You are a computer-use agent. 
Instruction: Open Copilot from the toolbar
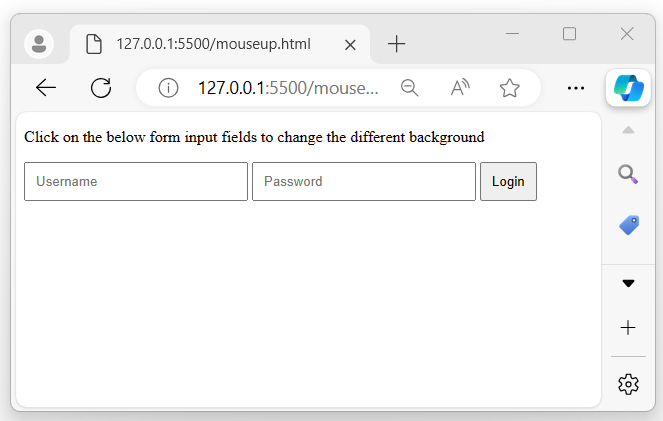[628, 88]
